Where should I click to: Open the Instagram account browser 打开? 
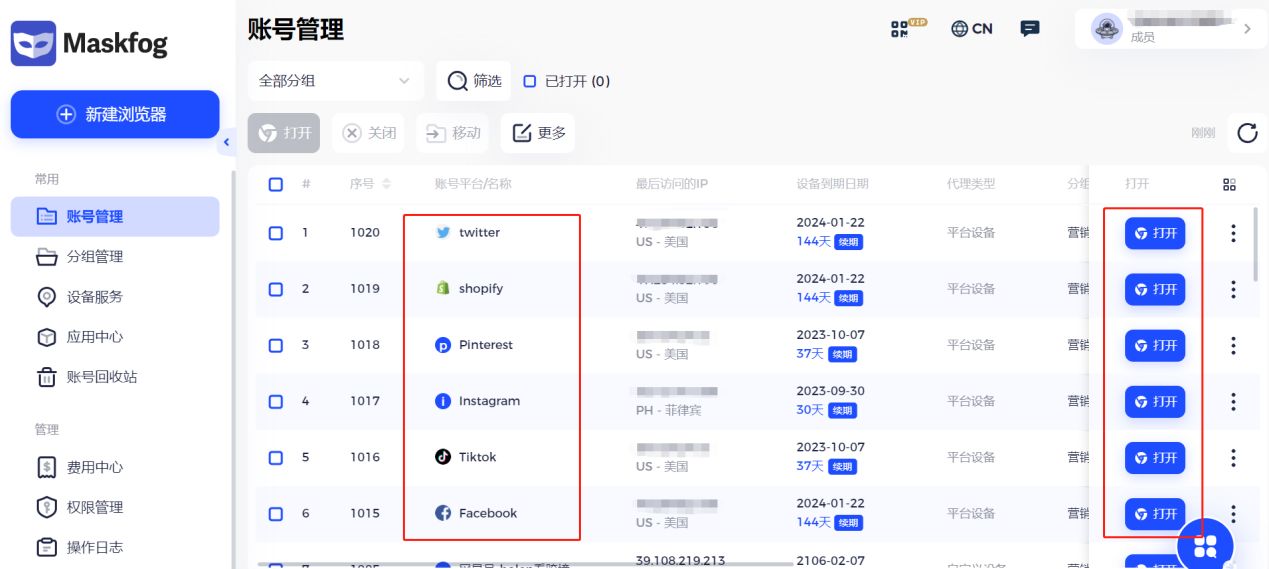point(1155,401)
